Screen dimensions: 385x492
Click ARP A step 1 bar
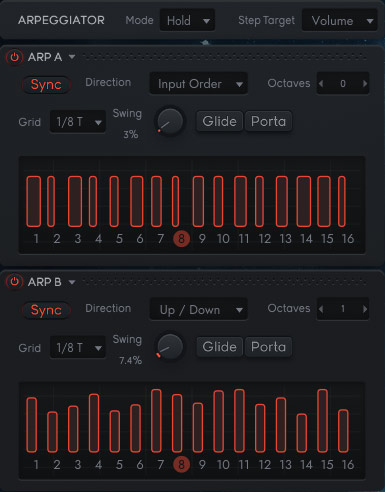34,201
